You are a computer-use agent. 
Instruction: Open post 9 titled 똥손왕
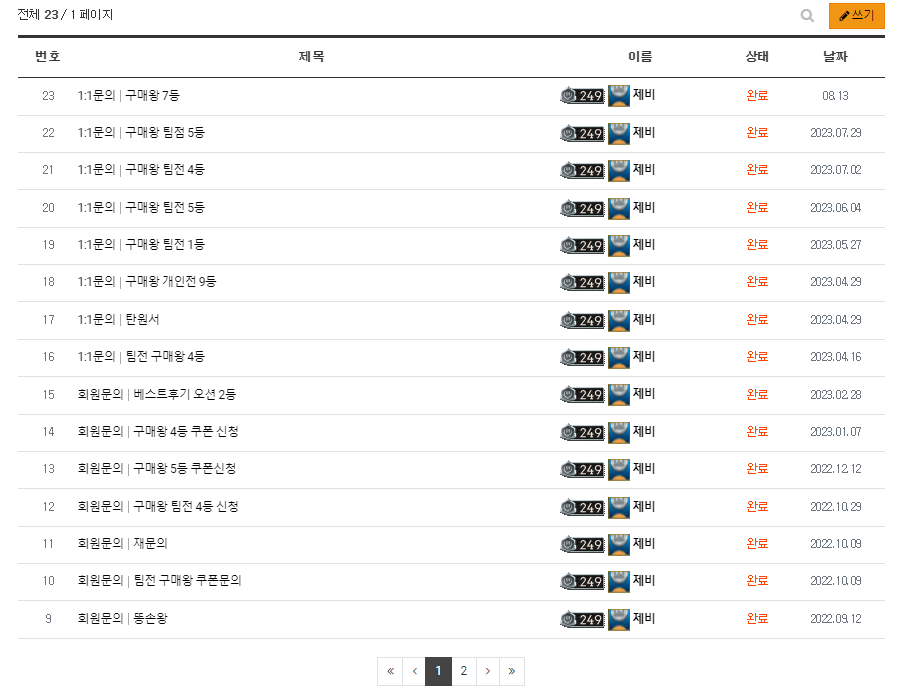tap(150, 618)
